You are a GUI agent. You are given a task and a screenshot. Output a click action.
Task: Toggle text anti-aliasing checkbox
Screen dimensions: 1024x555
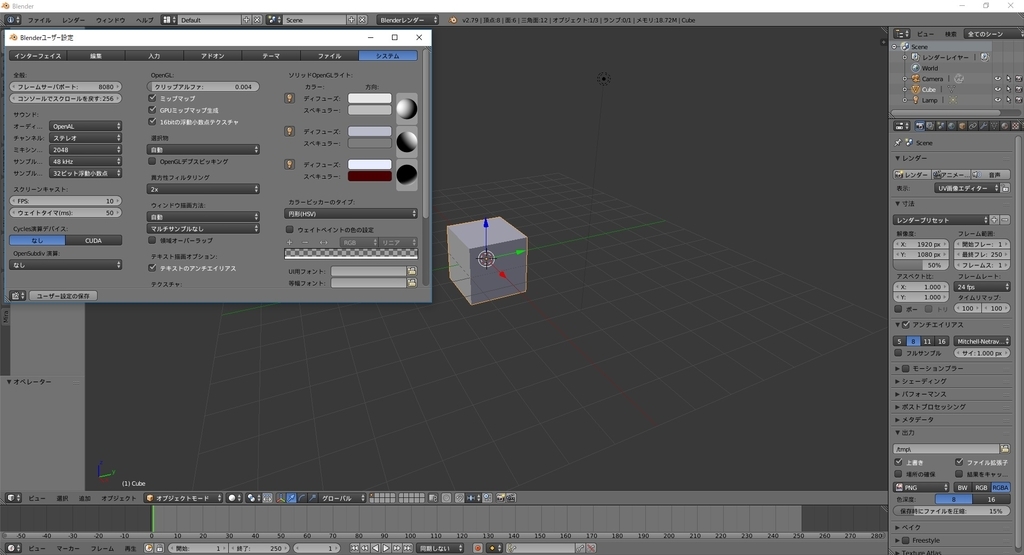(152, 268)
